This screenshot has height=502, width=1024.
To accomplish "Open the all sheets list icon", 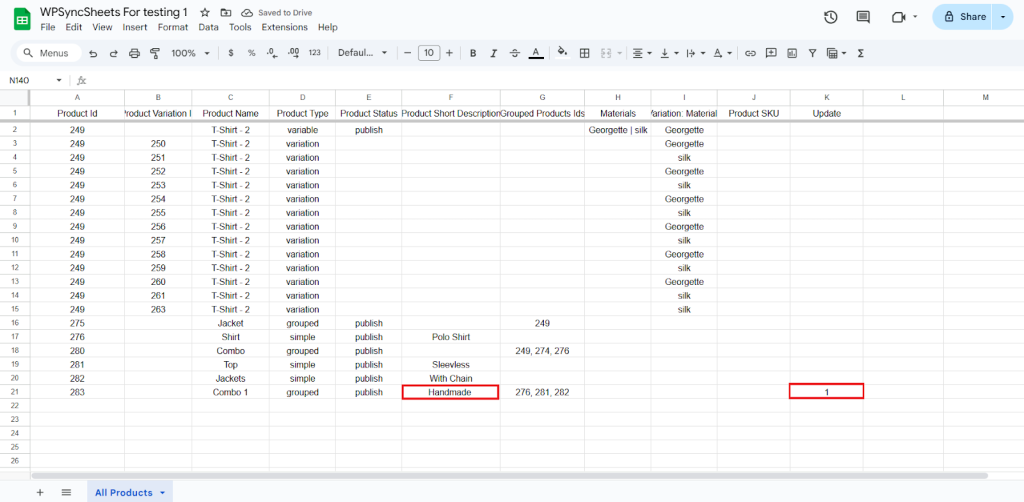I will point(66,492).
